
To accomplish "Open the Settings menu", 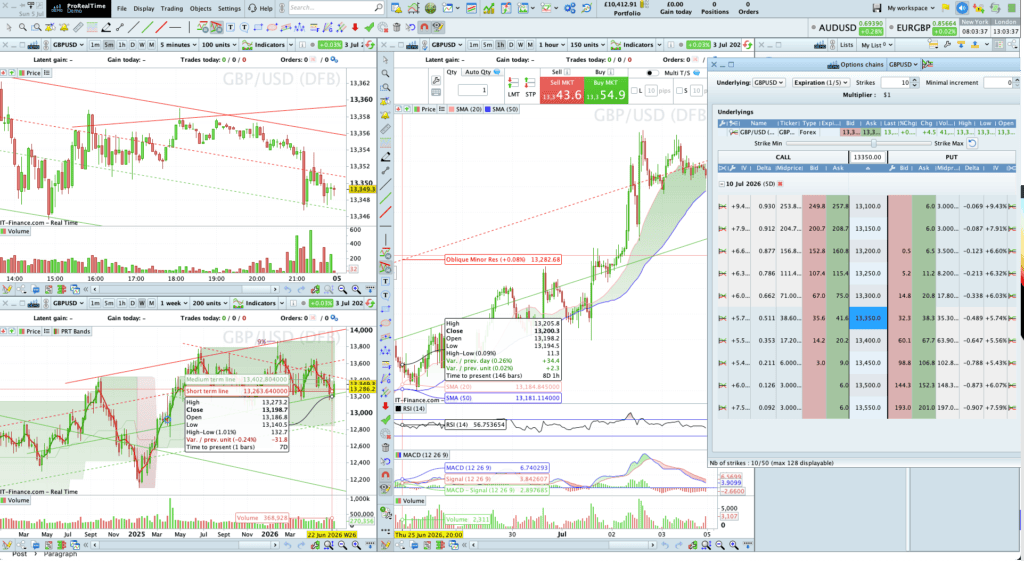I will pos(229,8).
